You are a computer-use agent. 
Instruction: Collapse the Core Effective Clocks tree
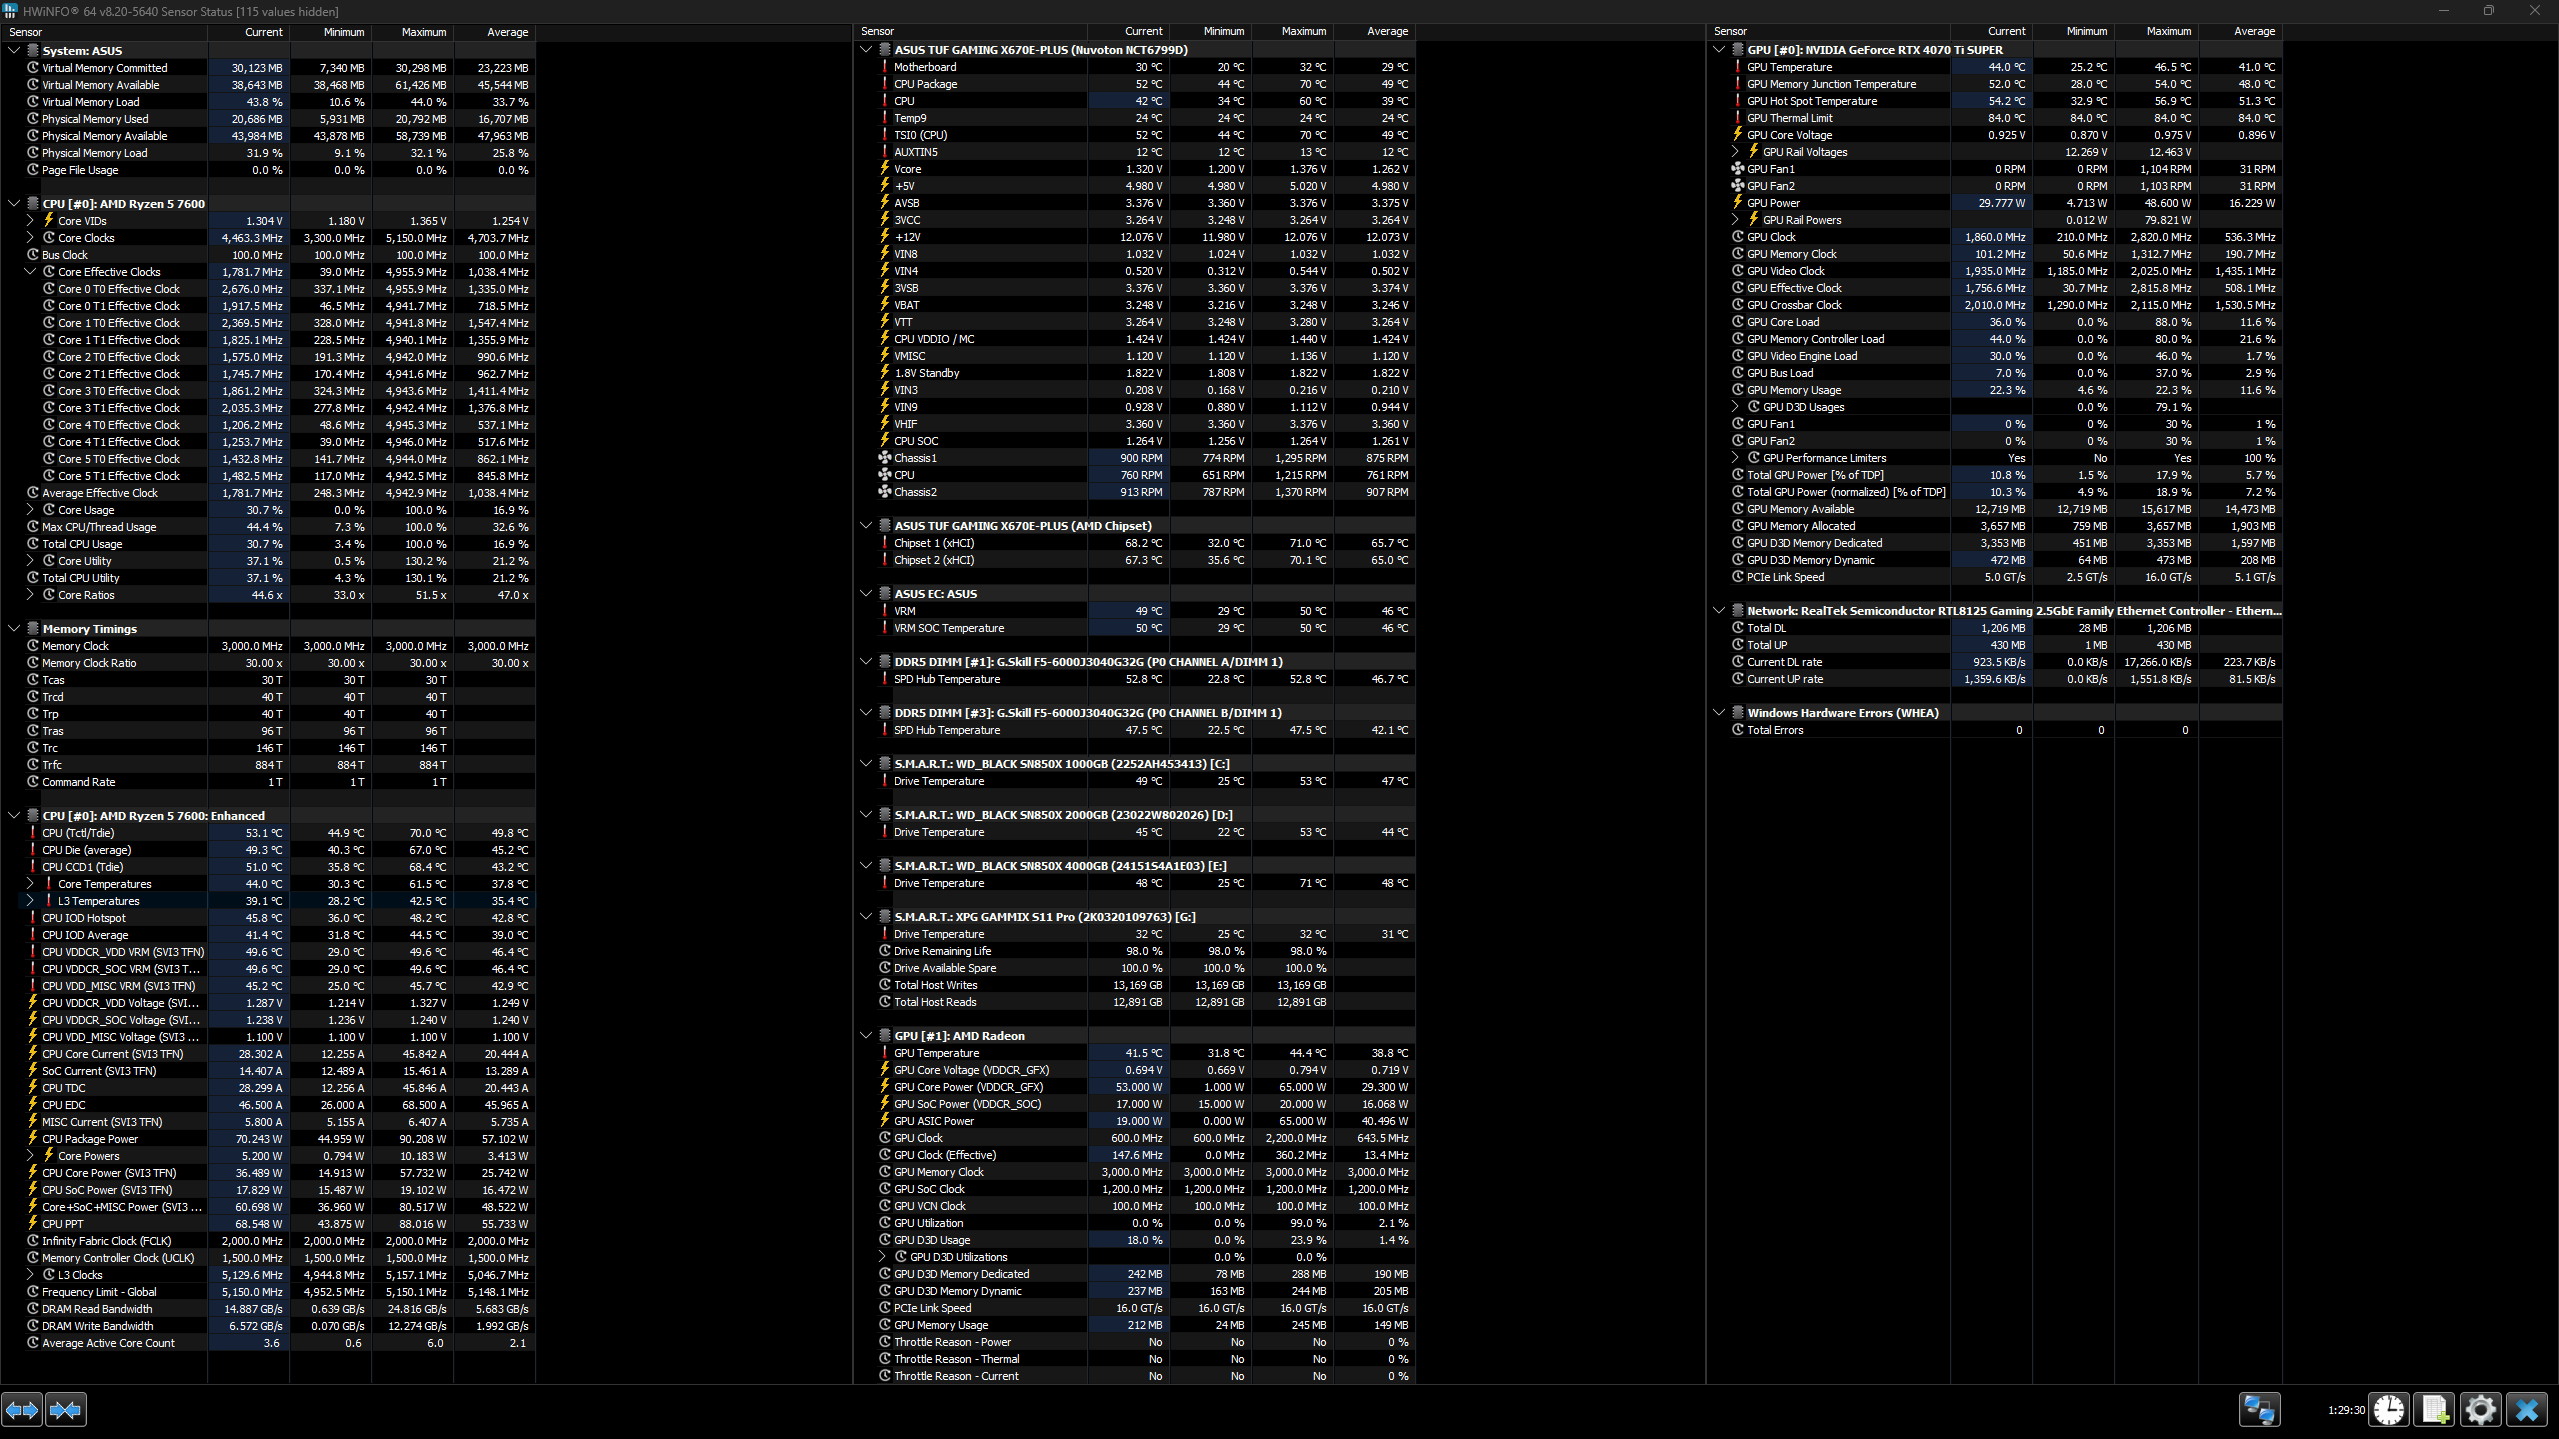tap(30, 272)
